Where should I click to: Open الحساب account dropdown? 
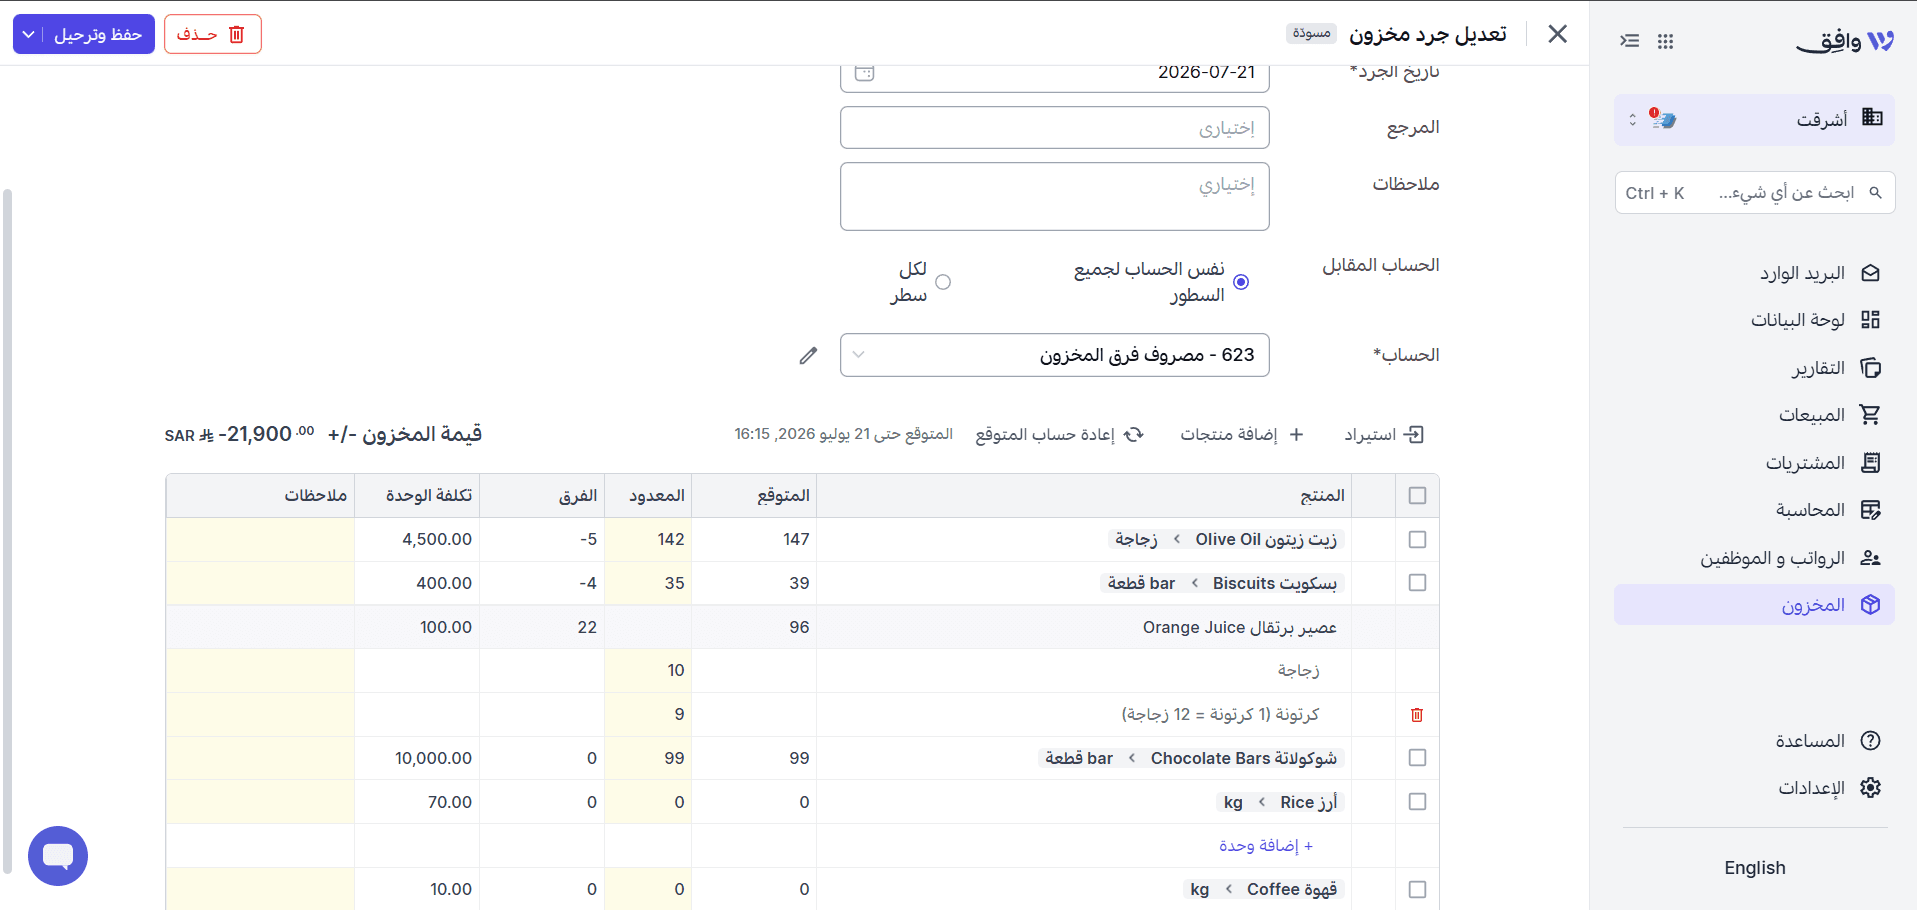(1055, 355)
